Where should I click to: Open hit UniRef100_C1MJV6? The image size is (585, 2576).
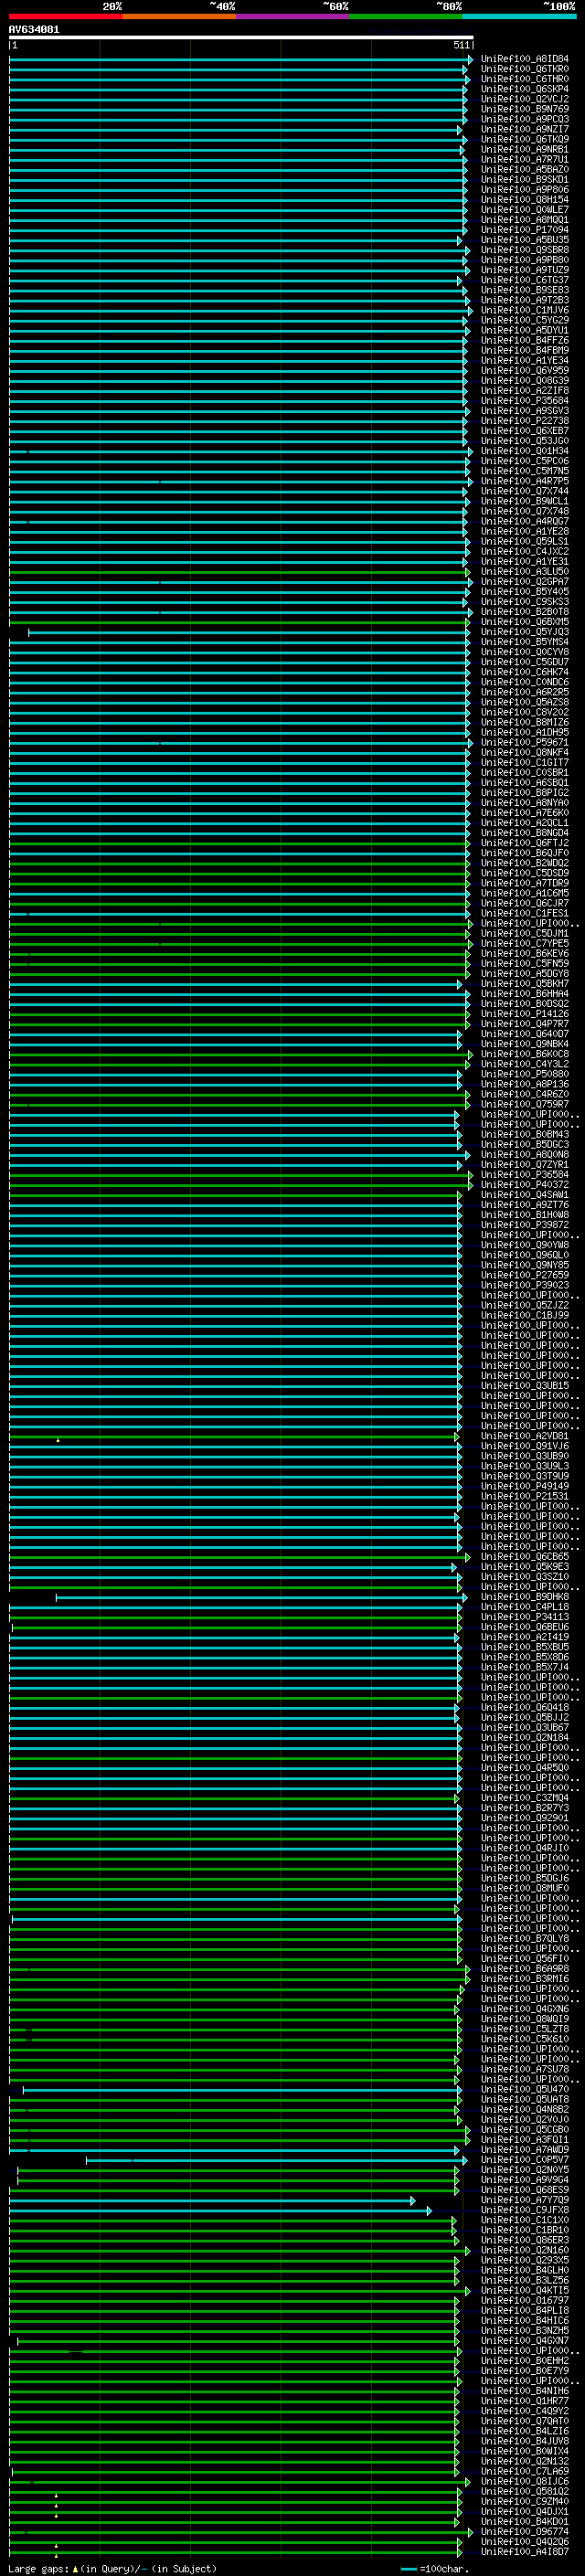(x=525, y=310)
